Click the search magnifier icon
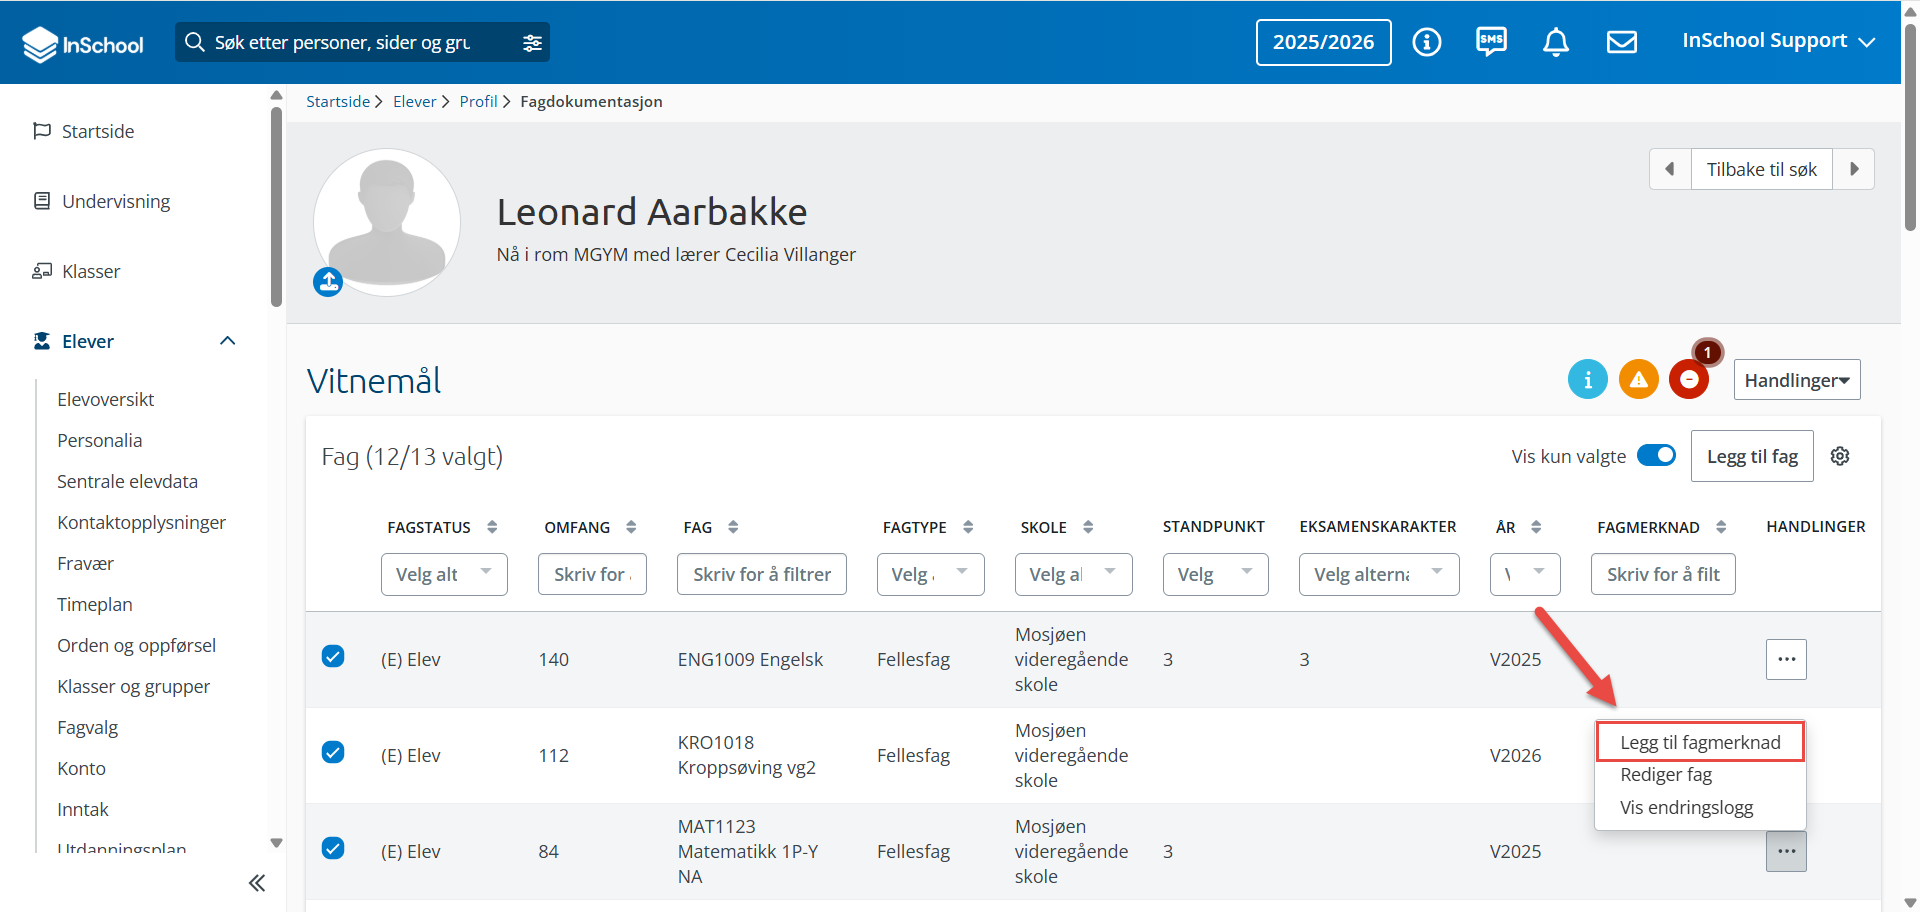 (x=195, y=42)
